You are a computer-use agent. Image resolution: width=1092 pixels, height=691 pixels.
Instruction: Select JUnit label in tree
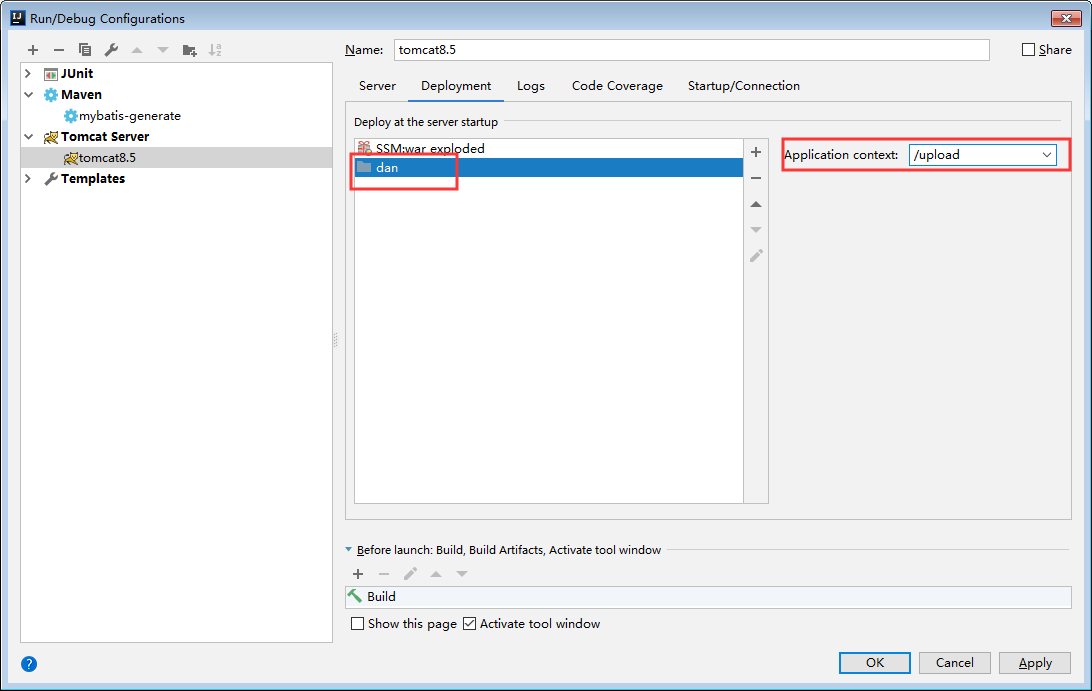tap(77, 73)
